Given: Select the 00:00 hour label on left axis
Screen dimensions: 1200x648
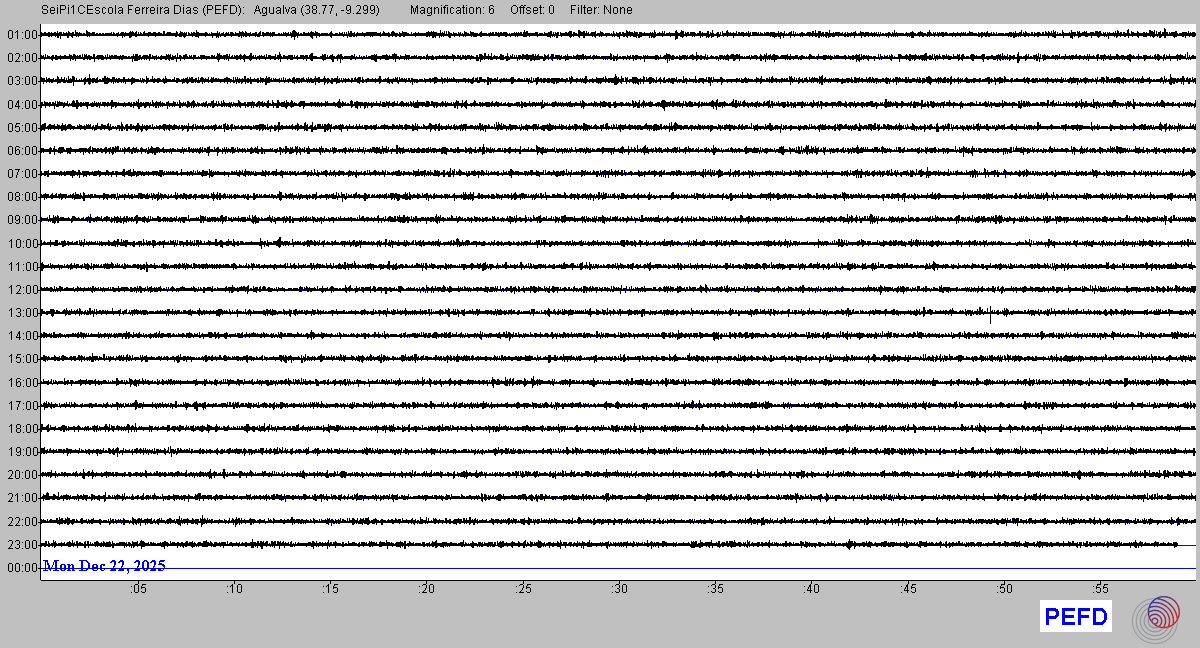Looking at the screenshot, I should tap(21, 568).
